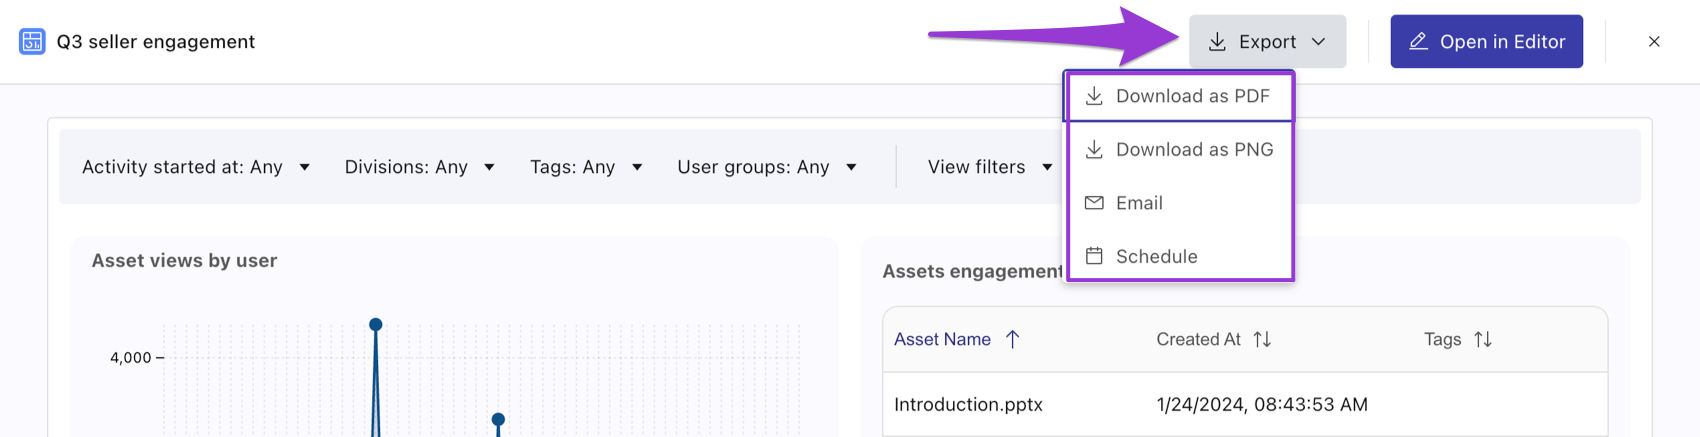Click the dashboard icon beside Q3 seller engagement

point(32,42)
